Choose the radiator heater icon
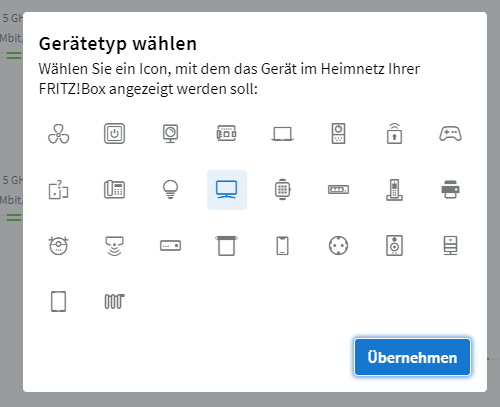The height and width of the screenshot is (407, 500). [114, 301]
